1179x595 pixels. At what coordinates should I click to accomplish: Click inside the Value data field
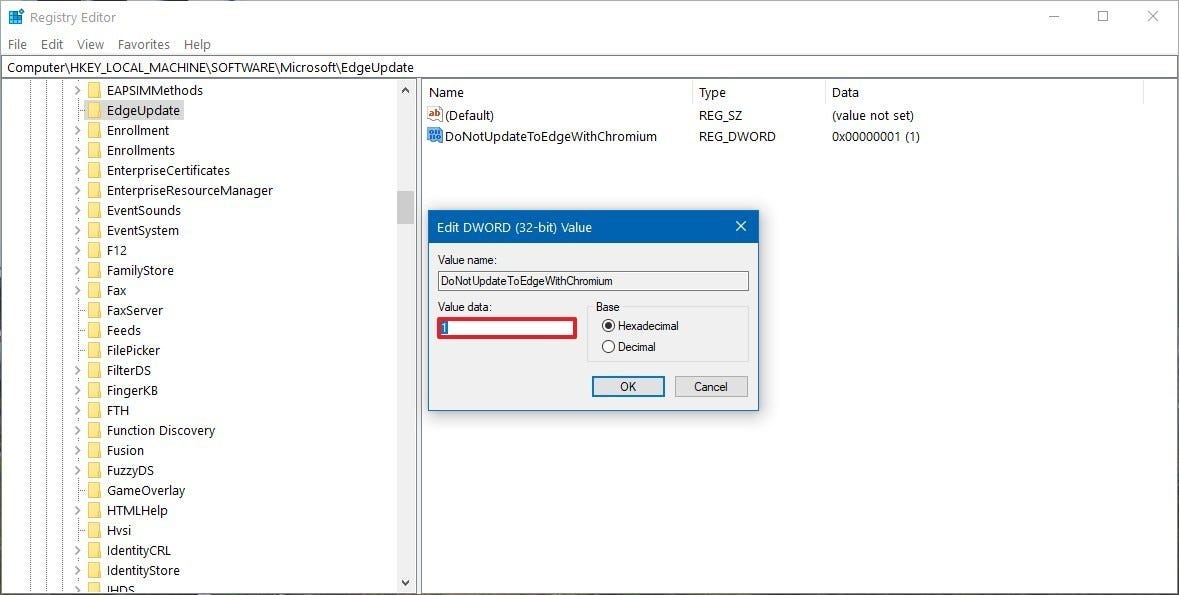click(507, 328)
